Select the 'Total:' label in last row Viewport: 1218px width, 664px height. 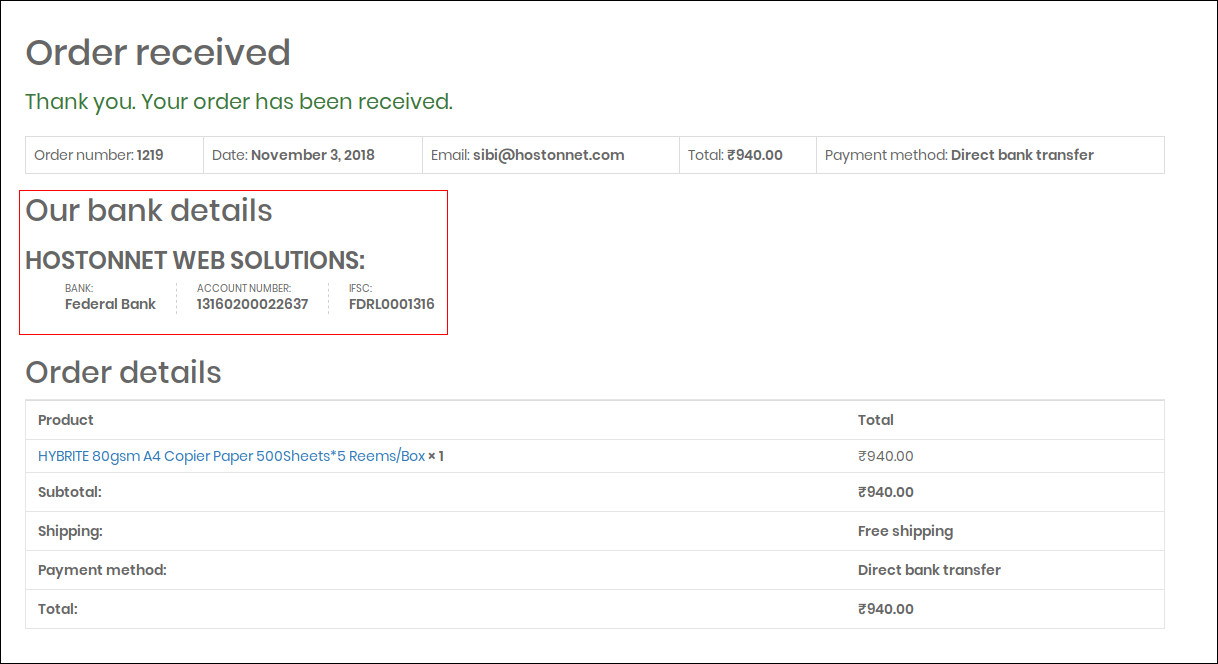[57, 609]
